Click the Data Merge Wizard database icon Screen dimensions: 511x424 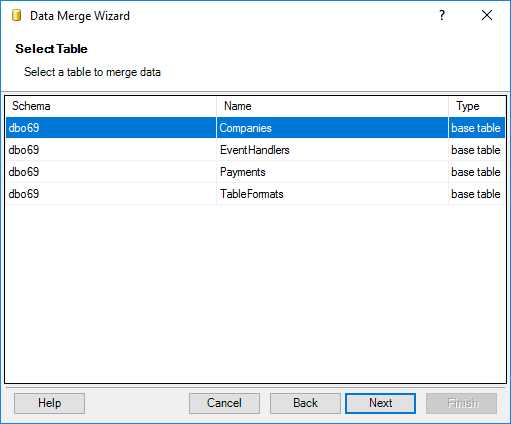(16, 15)
